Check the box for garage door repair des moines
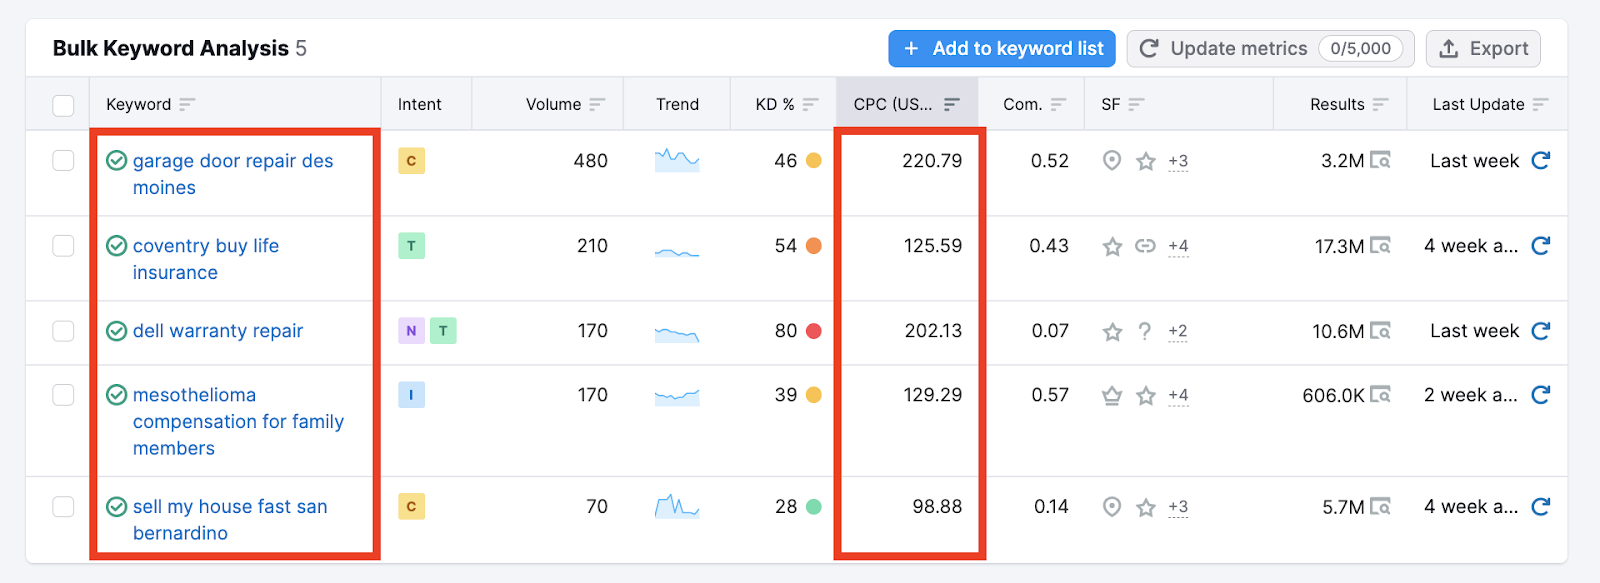 pyautogui.click(x=63, y=161)
